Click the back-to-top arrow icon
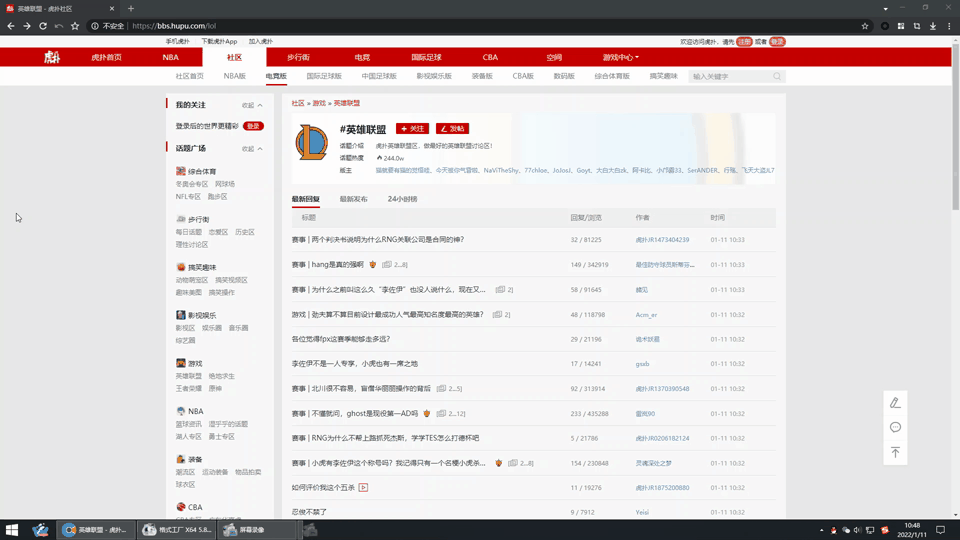This screenshot has height=540, width=960. (x=895, y=452)
